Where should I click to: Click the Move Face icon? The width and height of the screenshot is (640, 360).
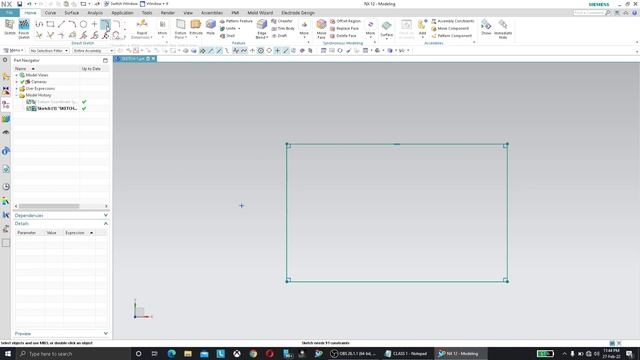(x=322, y=24)
